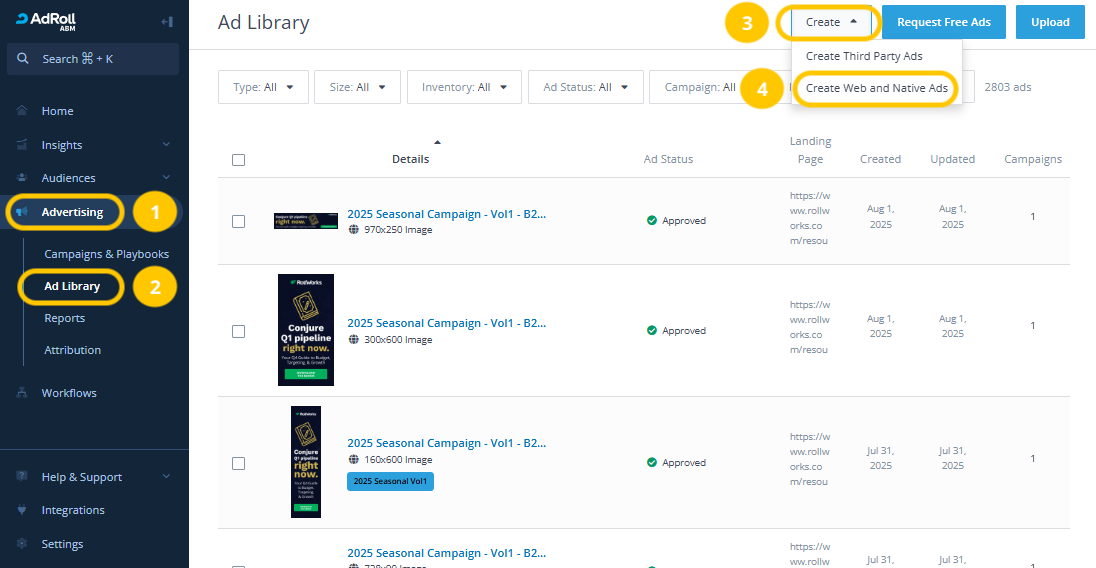
Task: Toggle the select-all checkbox in table header
Action: [238, 160]
